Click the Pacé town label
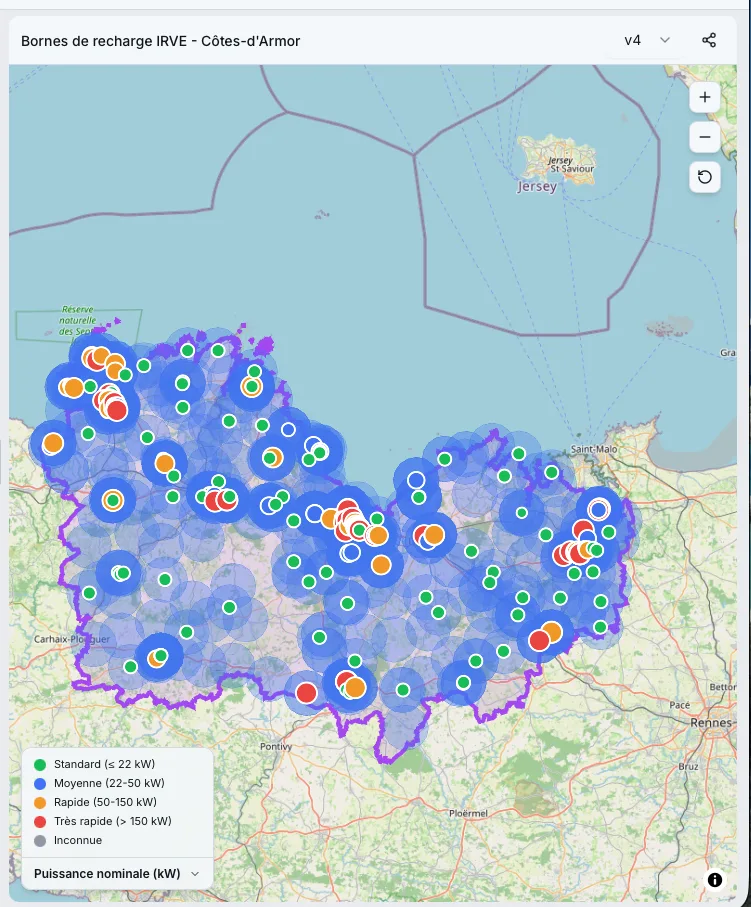751x907 pixels. [x=679, y=705]
